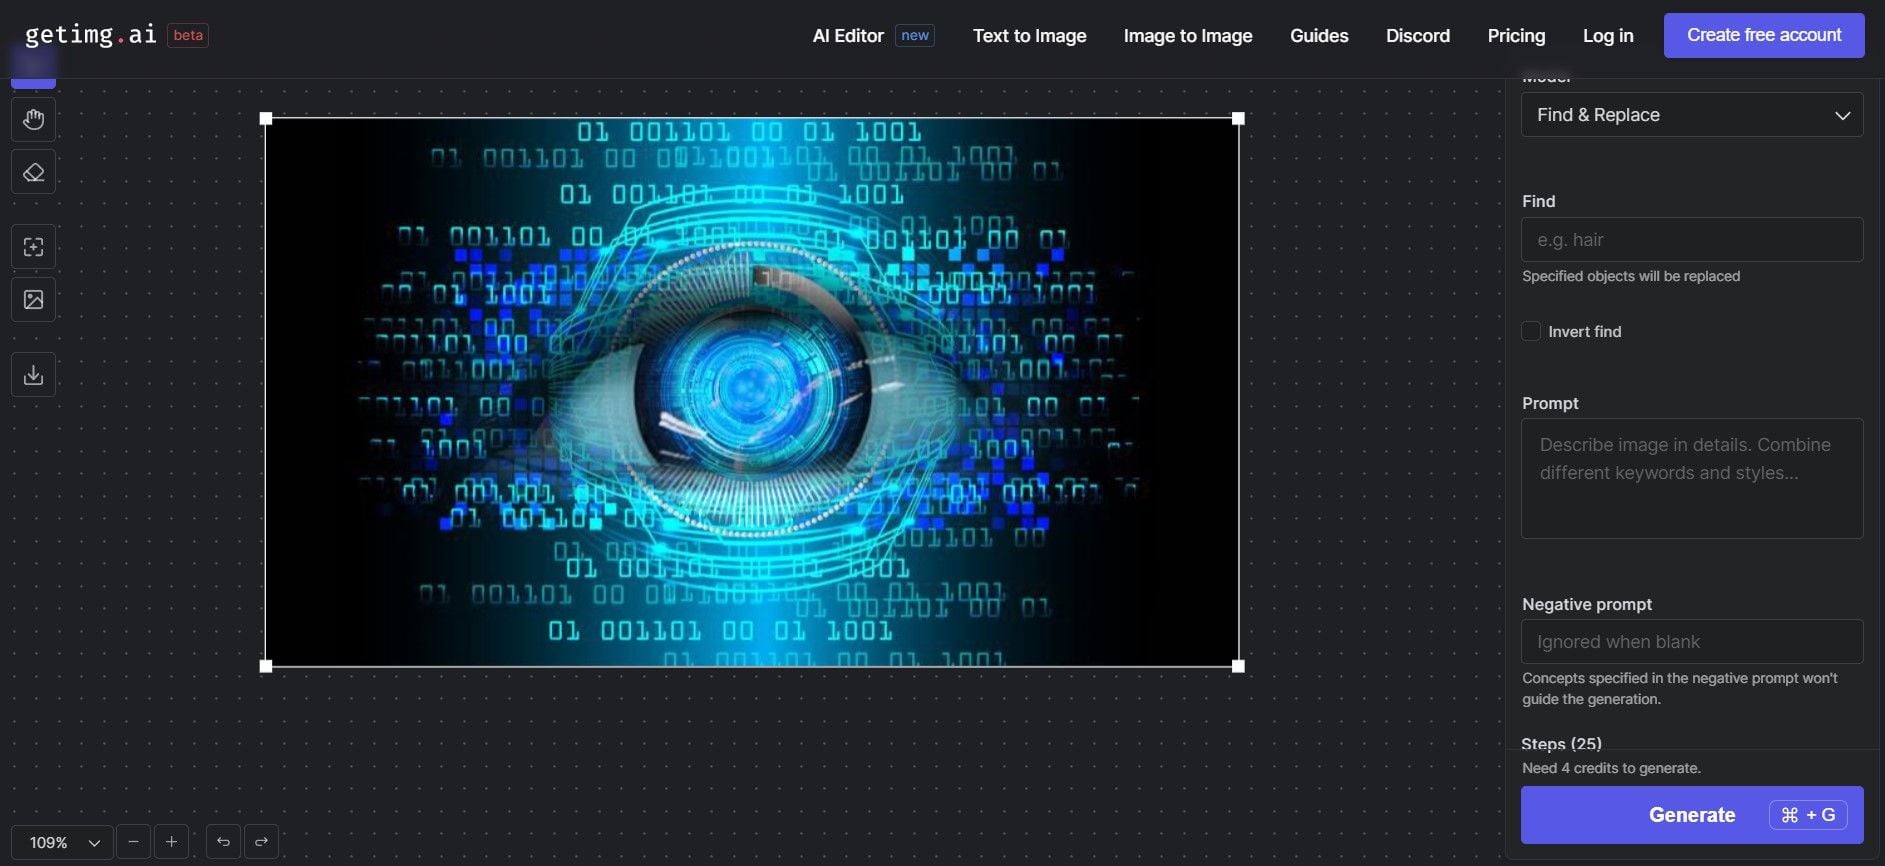The height and width of the screenshot is (866, 1885).
Task: Go to Text to Image page
Action: point(1029,36)
